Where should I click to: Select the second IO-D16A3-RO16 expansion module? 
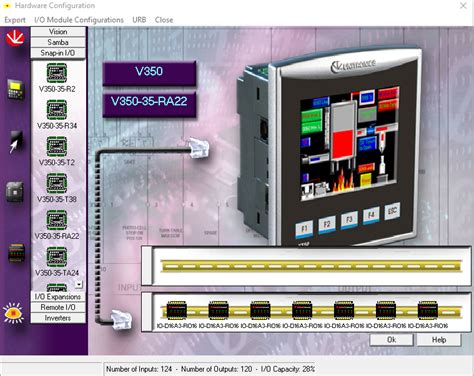[x=218, y=310]
